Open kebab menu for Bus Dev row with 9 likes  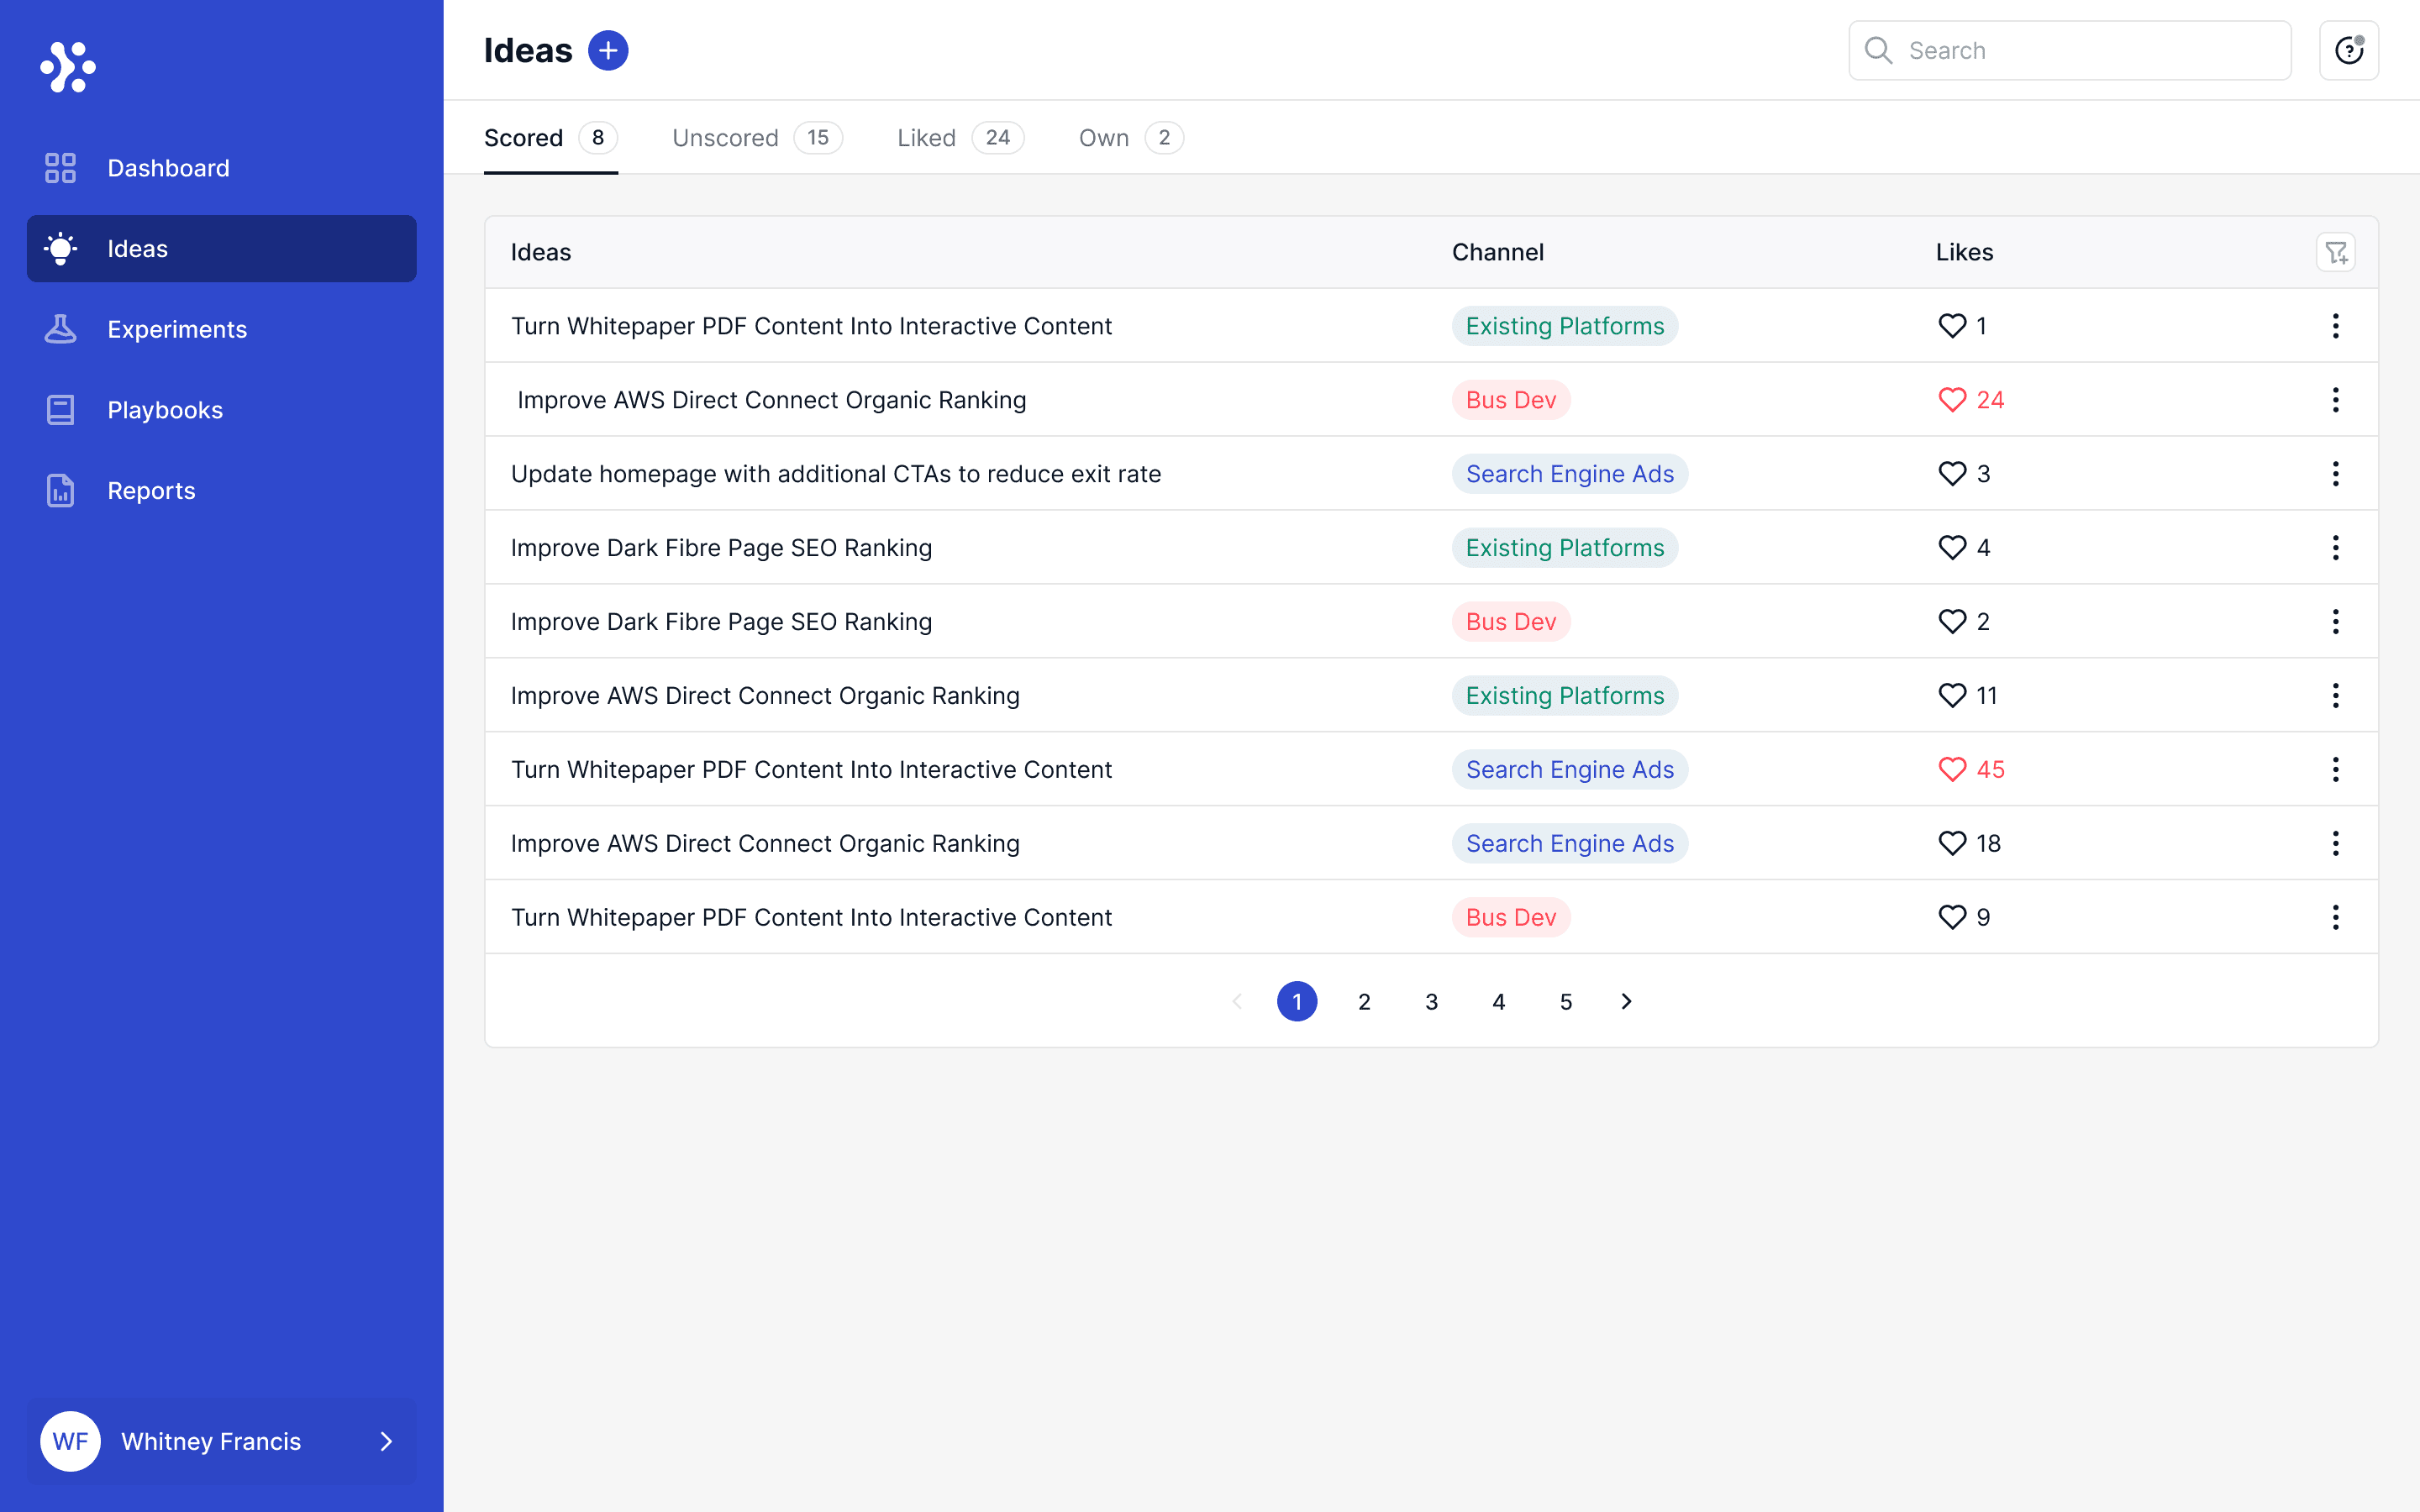tap(2335, 917)
